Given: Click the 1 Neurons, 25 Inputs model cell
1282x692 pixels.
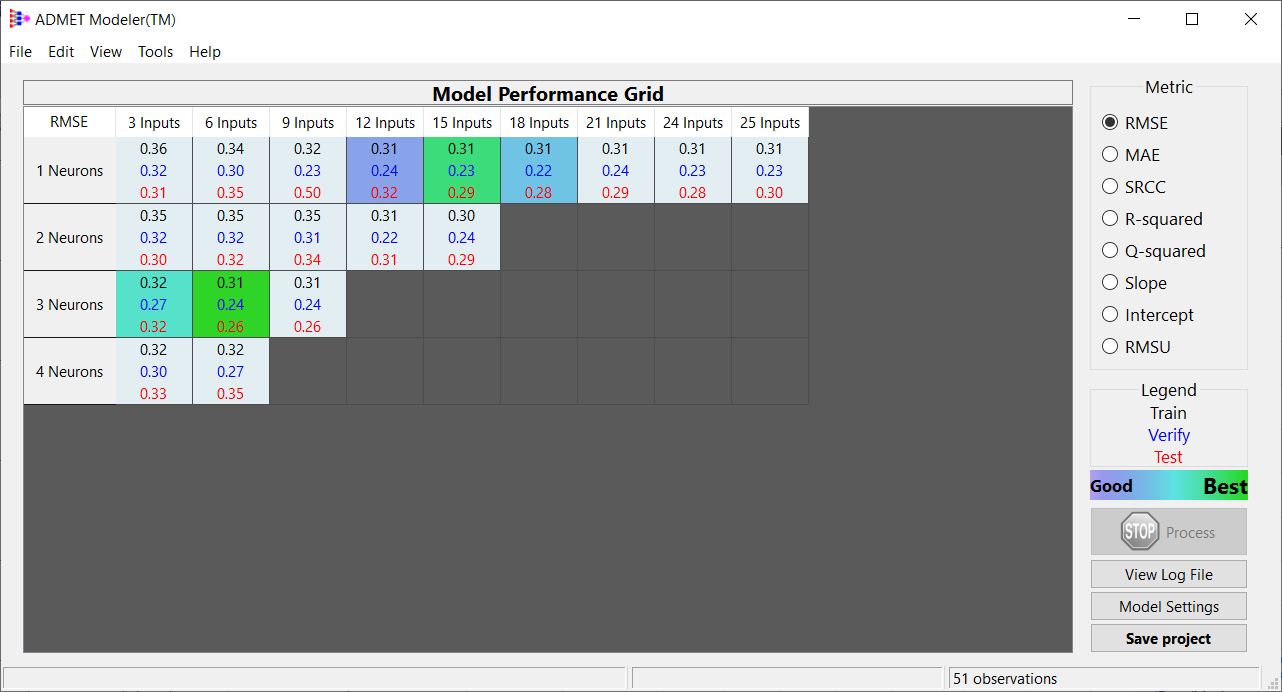Looking at the screenshot, I should (x=769, y=171).
